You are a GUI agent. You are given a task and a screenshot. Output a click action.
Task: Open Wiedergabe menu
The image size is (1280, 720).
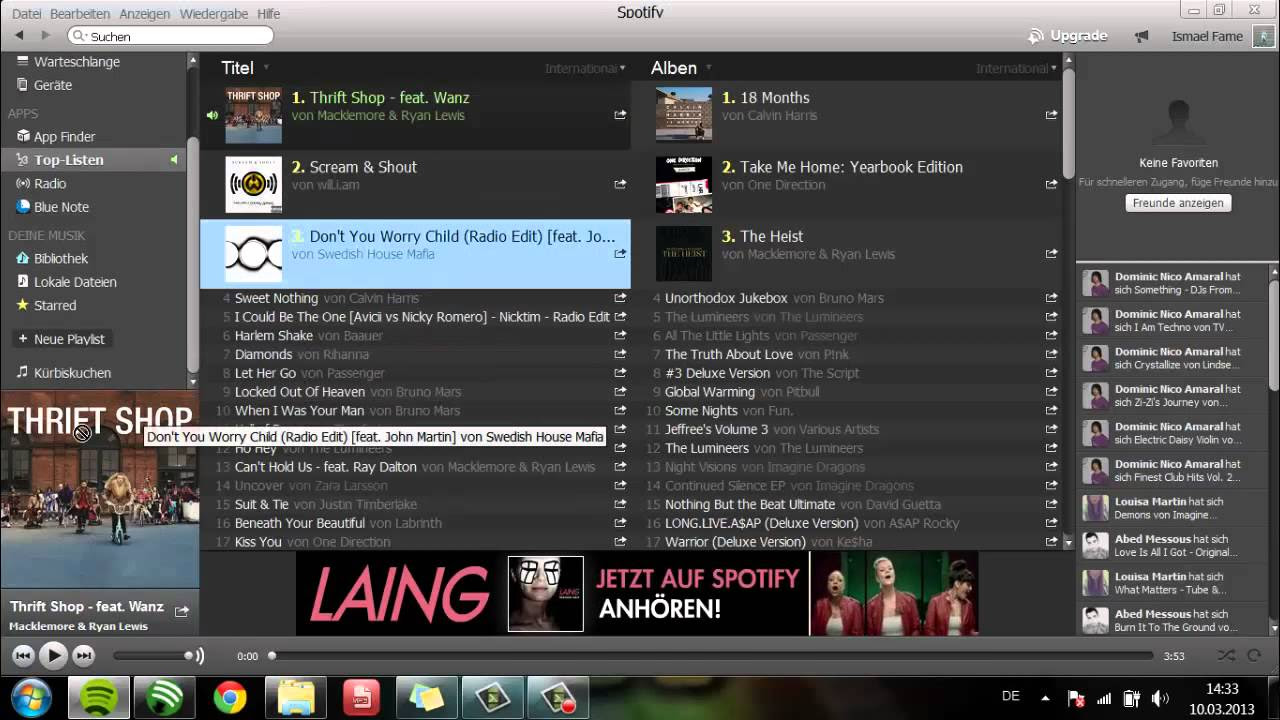click(x=214, y=14)
